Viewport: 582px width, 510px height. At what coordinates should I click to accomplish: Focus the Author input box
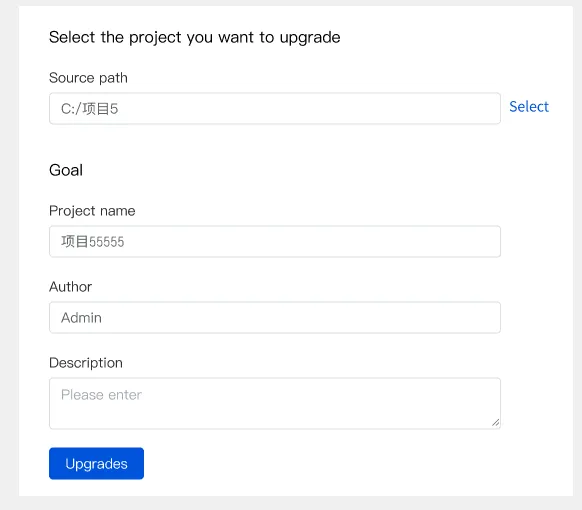pos(275,317)
